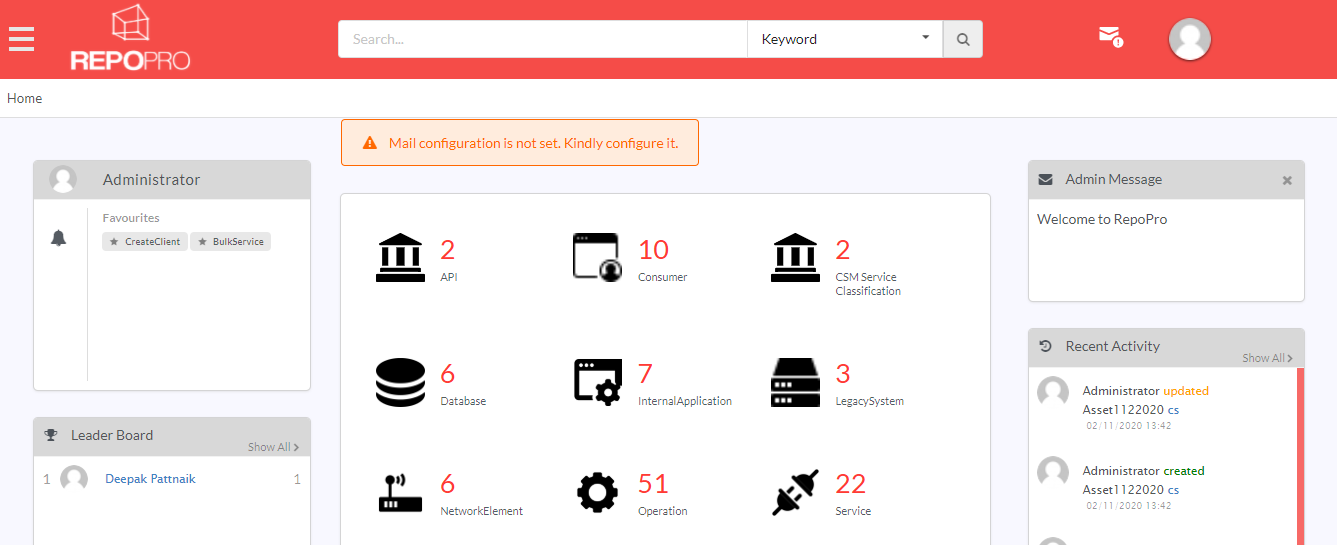The width and height of the screenshot is (1337, 545).
Task: Open the user profile avatar menu
Action: pyautogui.click(x=1190, y=39)
